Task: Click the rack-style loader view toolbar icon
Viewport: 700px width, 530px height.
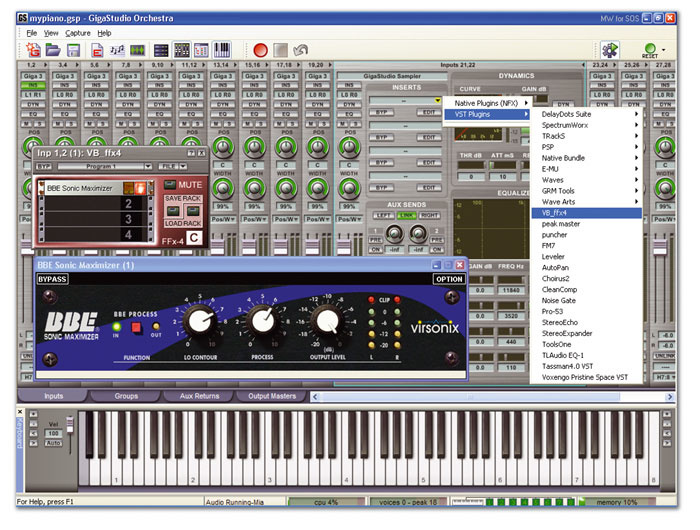Action: click(161, 50)
